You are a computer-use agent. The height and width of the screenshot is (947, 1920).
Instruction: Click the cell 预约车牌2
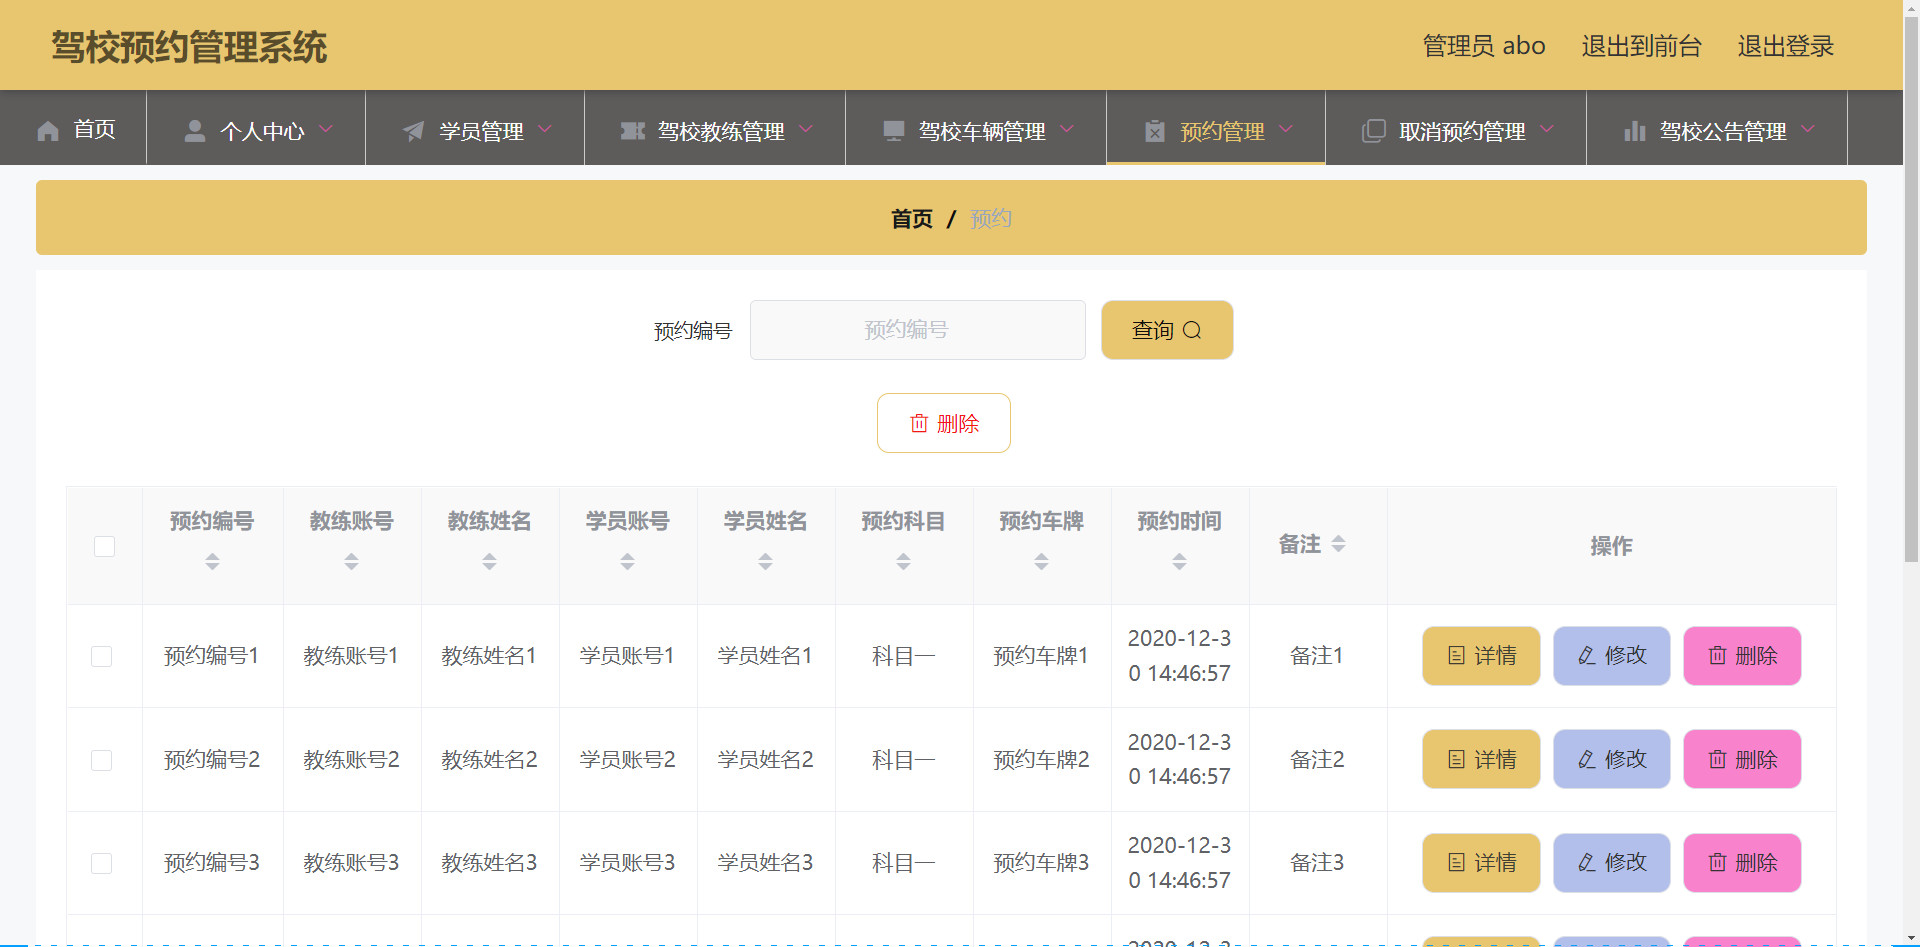coord(1041,760)
